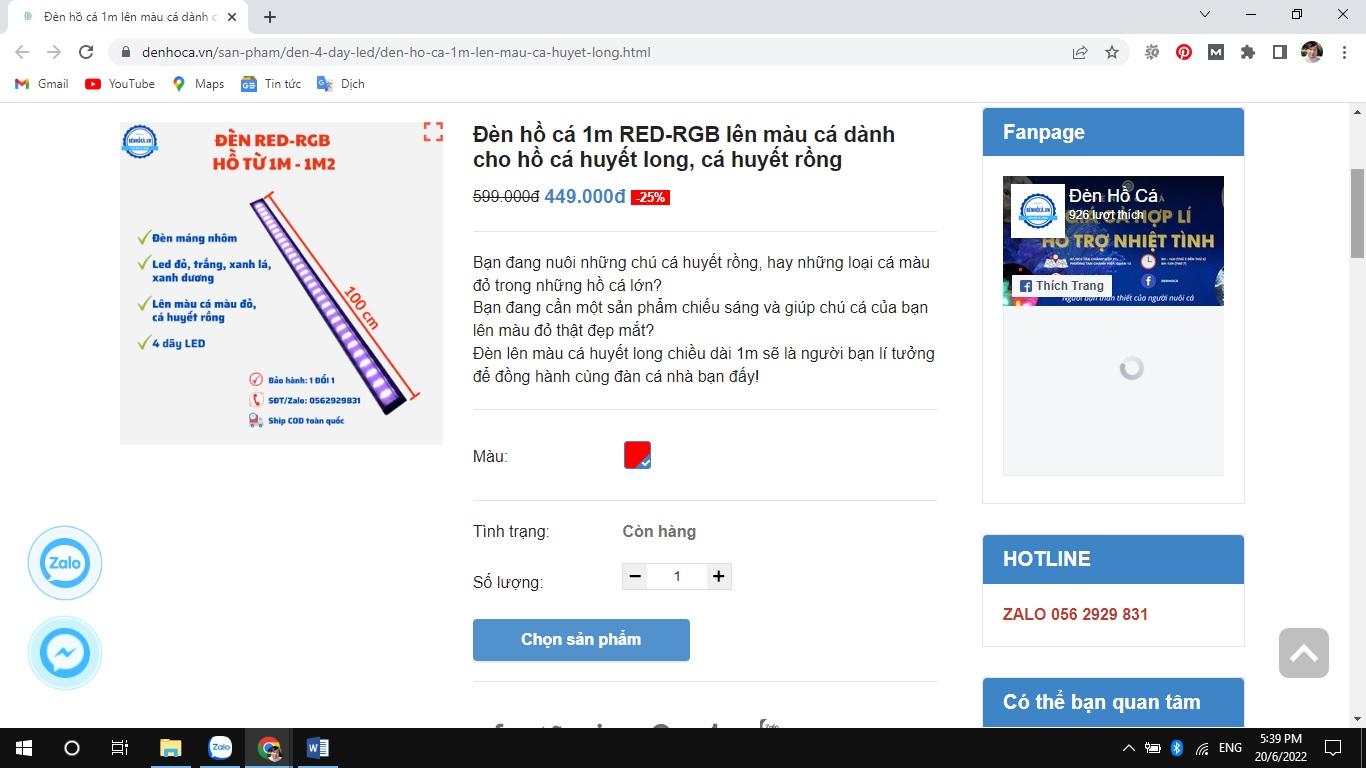Decrease quantity with minus button
Screen dimensions: 1366x768
pos(635,576)
